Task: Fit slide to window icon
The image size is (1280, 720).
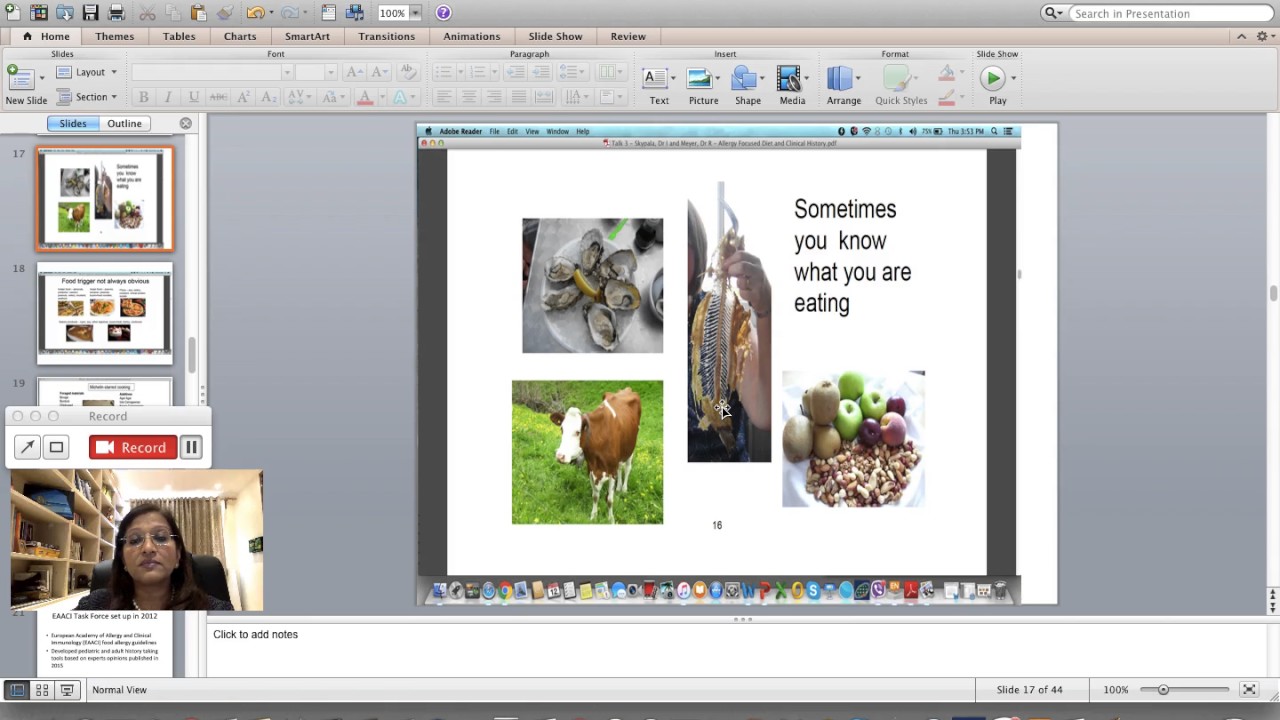Action: pyautogui.click(x=1249, y=690)
